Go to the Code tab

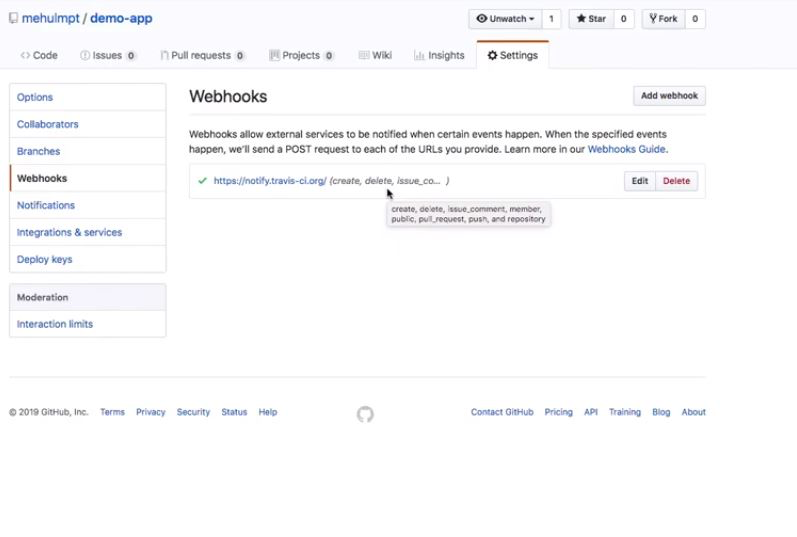pyautogui.click(x=39, y=56)
